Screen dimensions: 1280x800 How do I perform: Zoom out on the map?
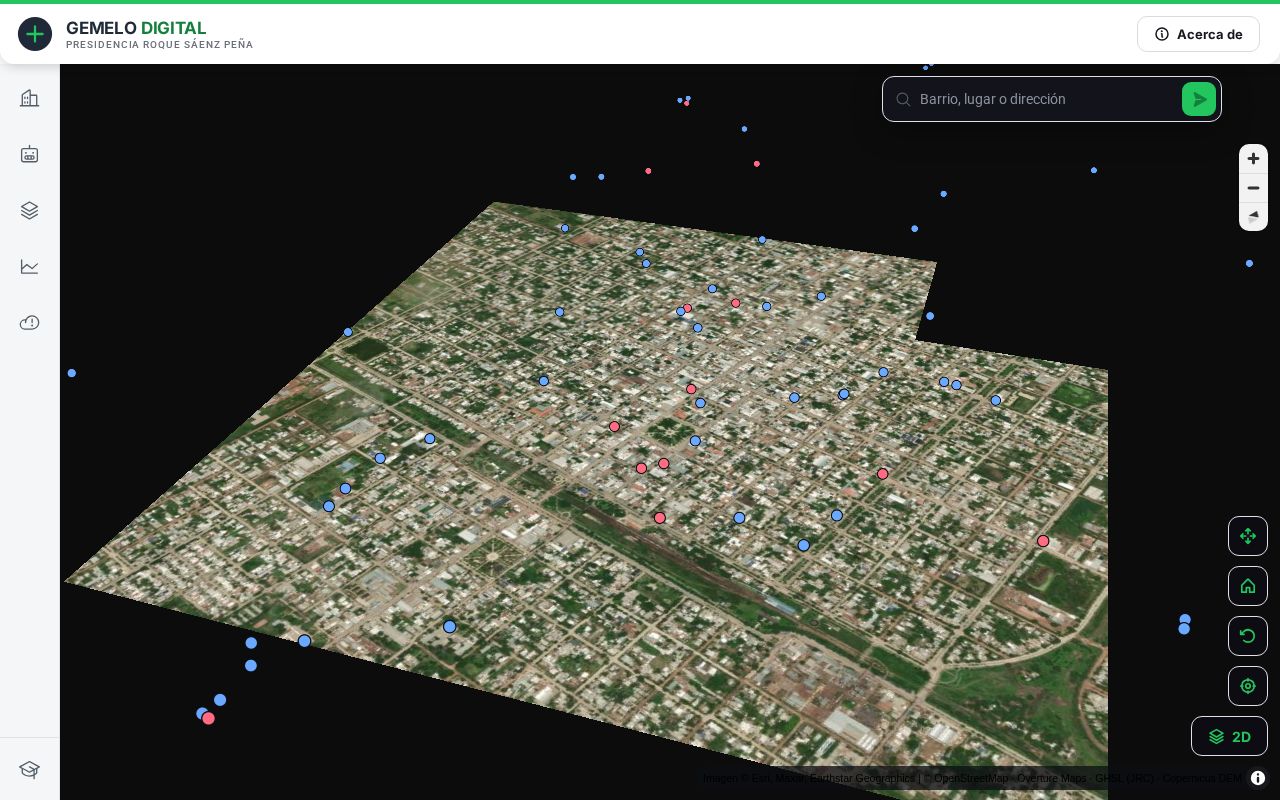click(1253, 188)
